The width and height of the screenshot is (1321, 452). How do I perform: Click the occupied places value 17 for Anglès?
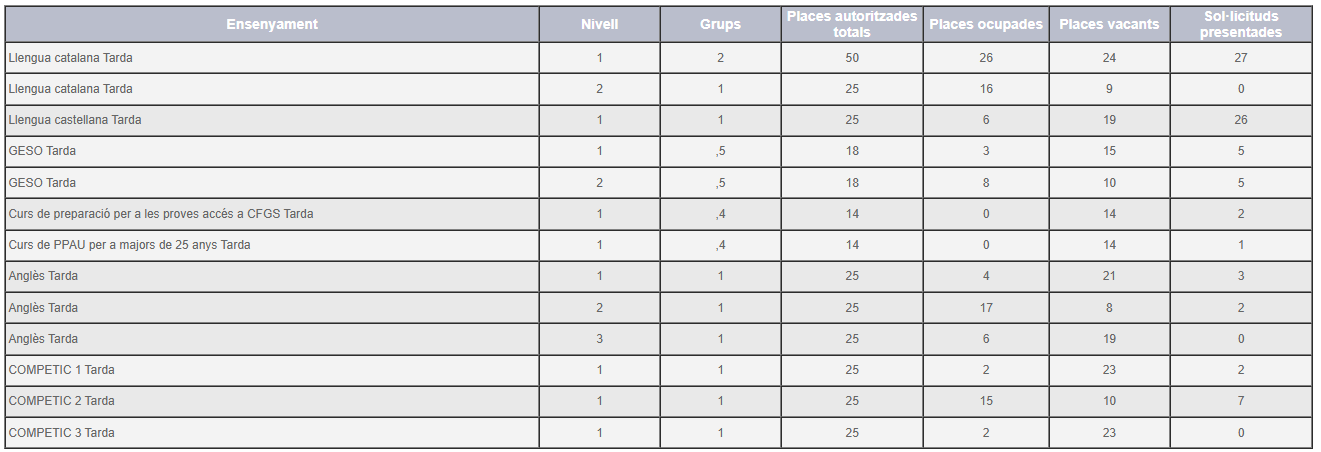pyautogui.click(x=985, y=308)
